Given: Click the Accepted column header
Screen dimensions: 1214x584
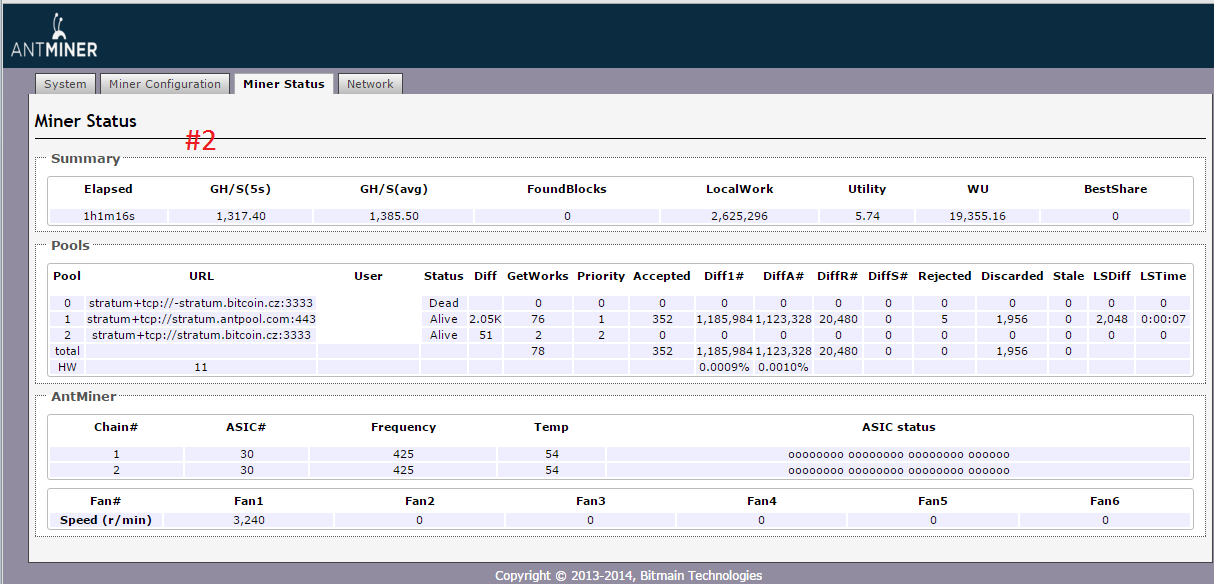Looking at the screenshot, I should [x=662, y=276].
